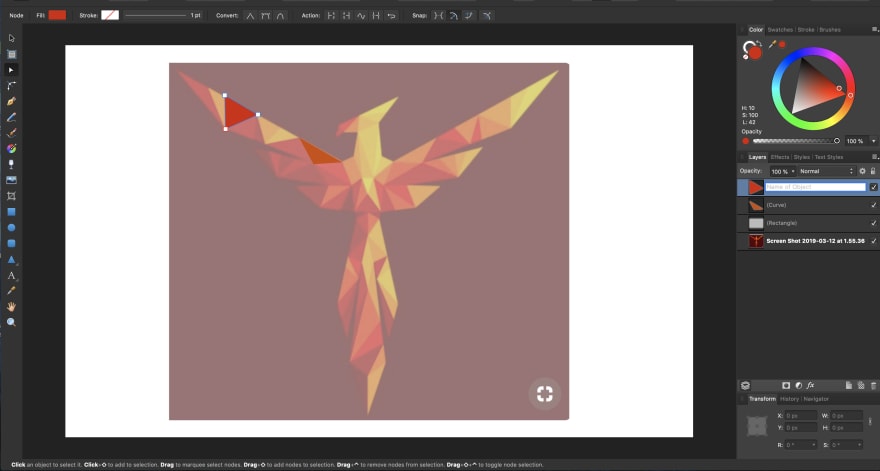Open the Rotation value dropdown
The image size is (880, 471).
tap(814, 445)
